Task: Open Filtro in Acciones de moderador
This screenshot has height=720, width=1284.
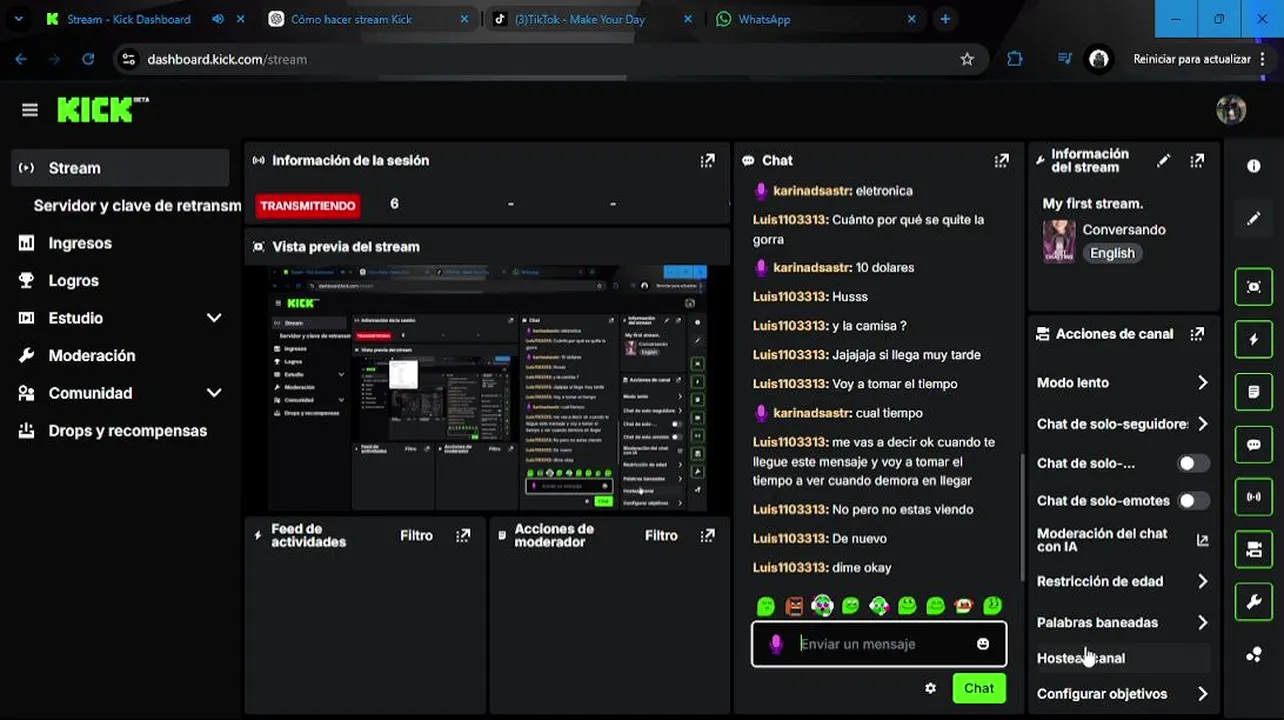Action: tap(661, 536)
